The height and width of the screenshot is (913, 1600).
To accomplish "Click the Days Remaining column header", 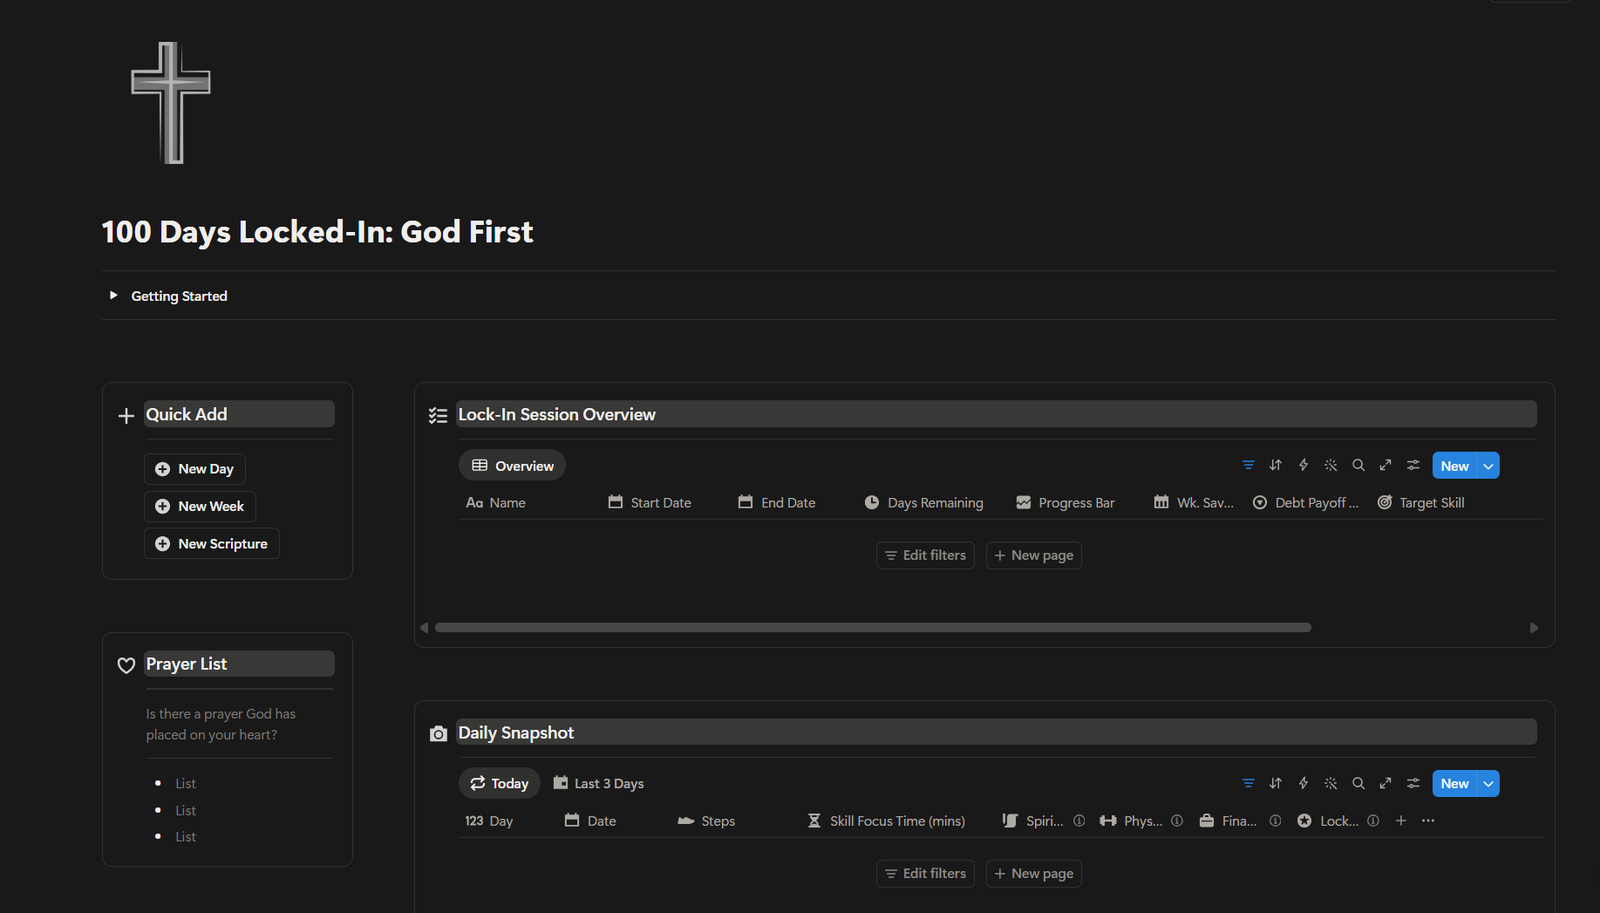I will (924, 503).
